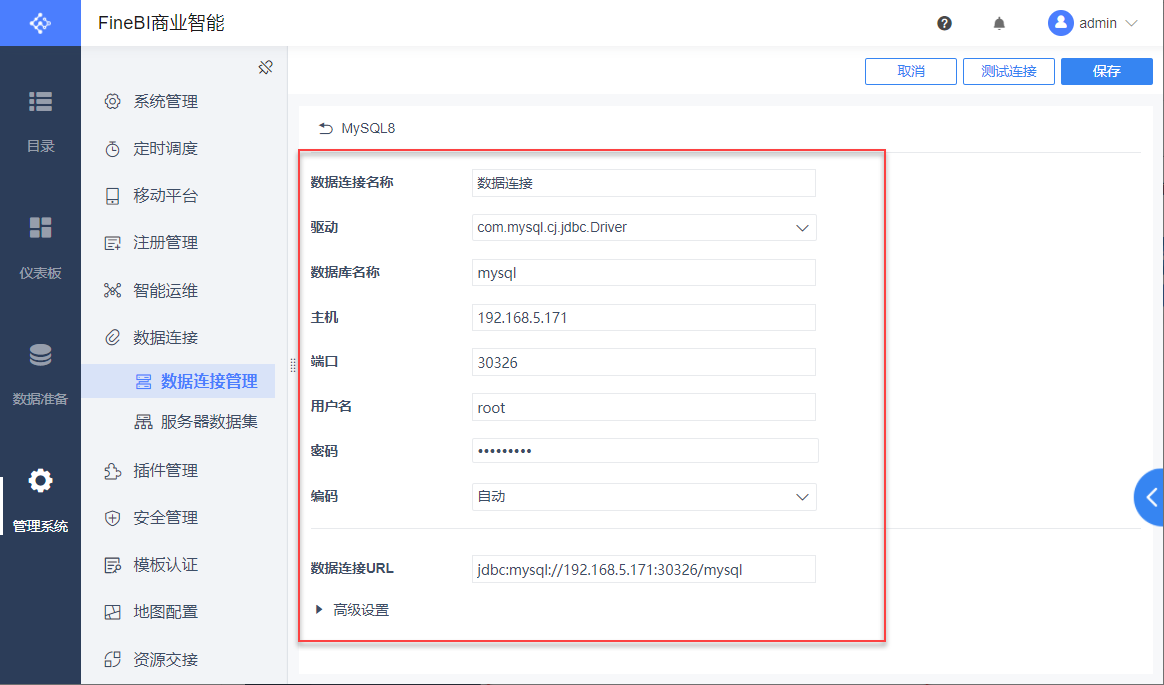Open the help question mark icon
This screenshot has width=1164, height=685.
click(944, 23)
